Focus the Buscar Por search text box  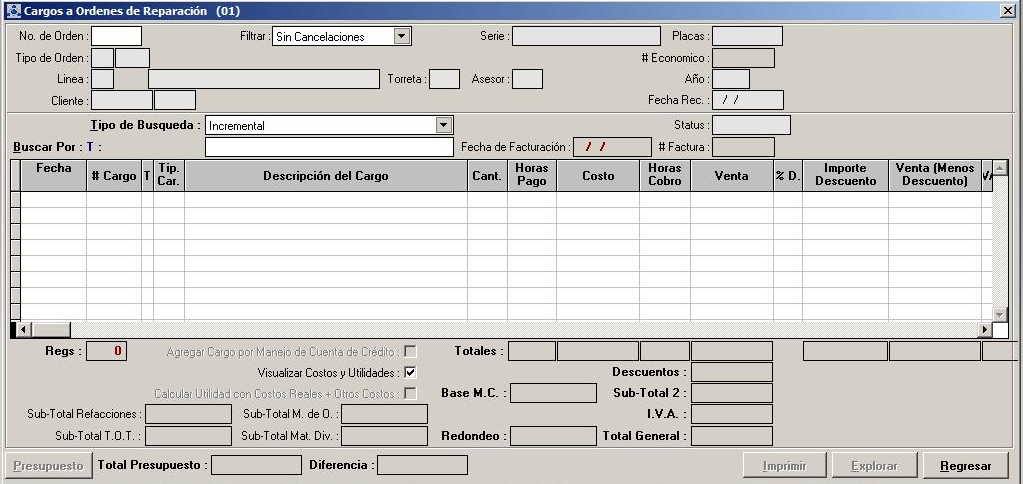[x=329, y=148]
